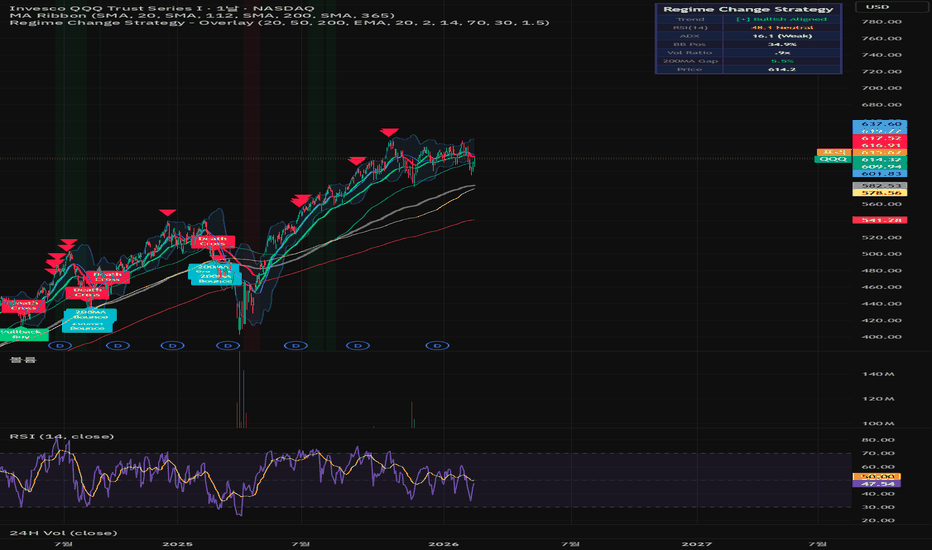The height and width of the screenshot is (550, 932).
Task: Click the 601.83 blue price label
Action: click(880, 173)
